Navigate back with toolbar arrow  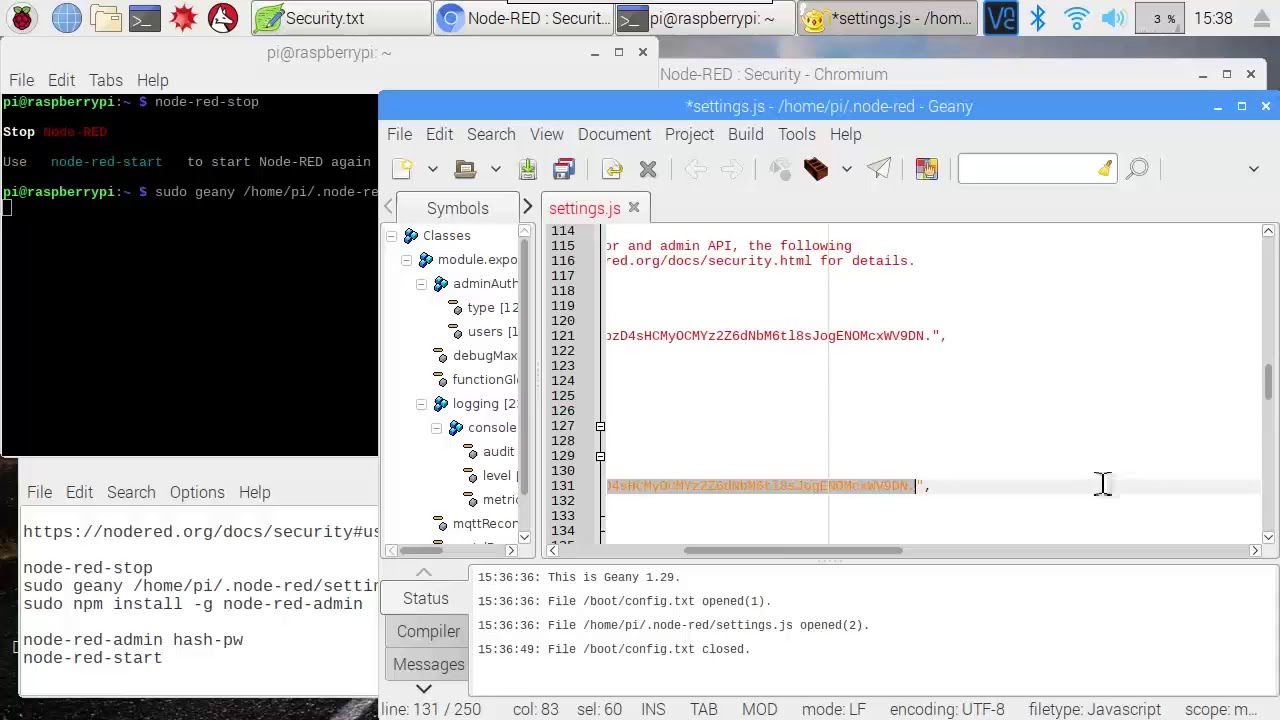tap(696, 169)
